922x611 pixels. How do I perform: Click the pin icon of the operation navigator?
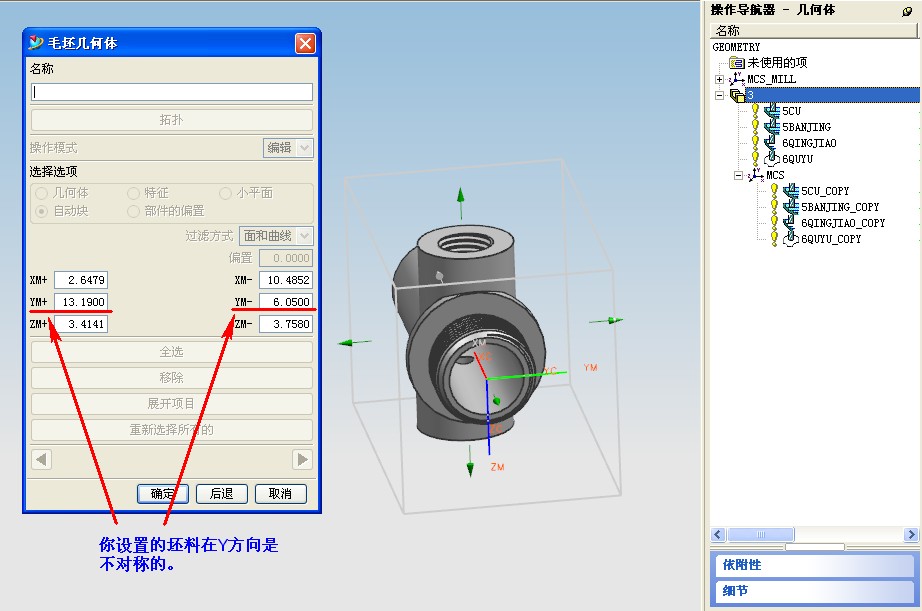pyautogui.click(x=907, y=11)
